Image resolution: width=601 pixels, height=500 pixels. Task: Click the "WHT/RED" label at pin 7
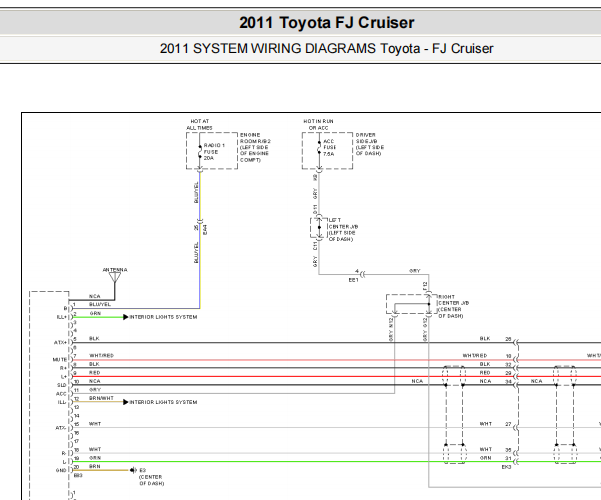pos(101,356)
